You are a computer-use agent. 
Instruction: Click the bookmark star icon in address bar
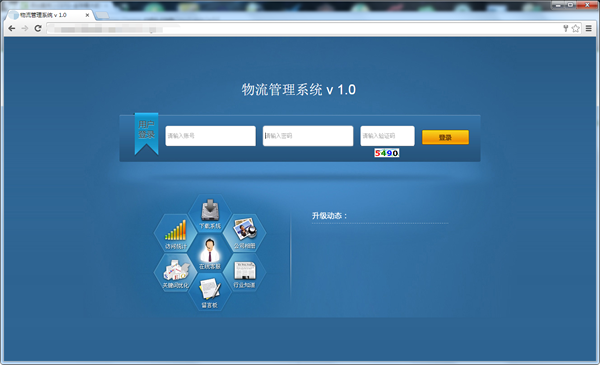coord(576,28)
